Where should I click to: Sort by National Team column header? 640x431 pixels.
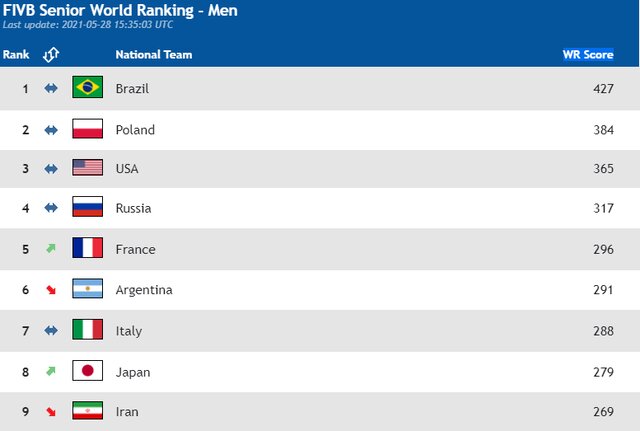tap(154, 55)
